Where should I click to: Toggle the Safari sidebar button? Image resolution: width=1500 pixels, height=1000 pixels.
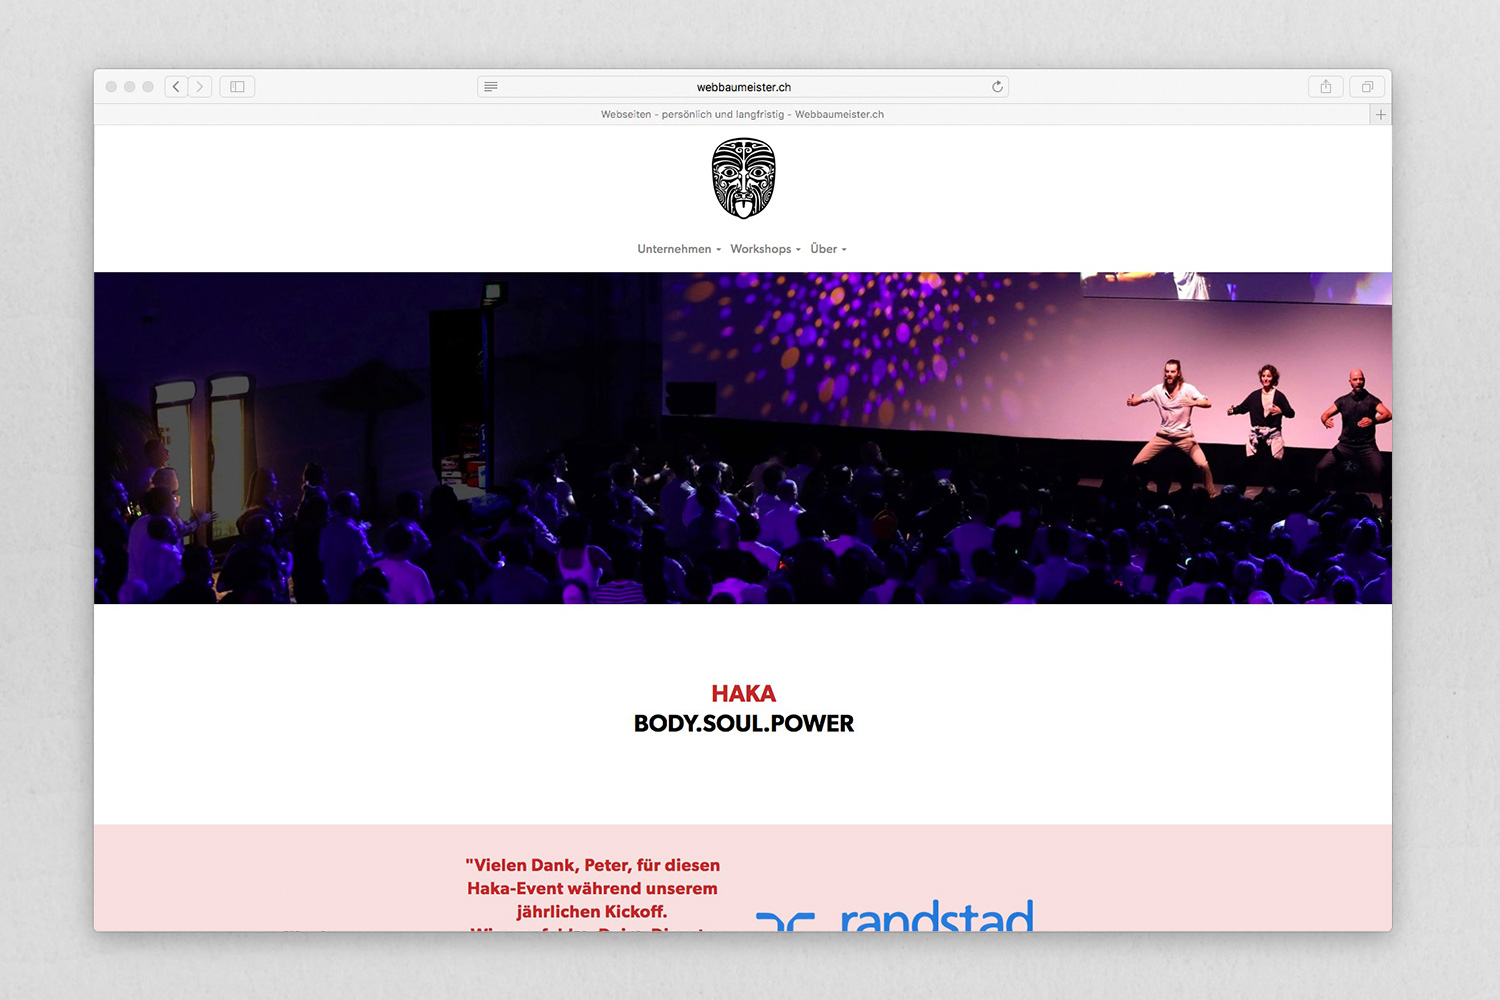click(x=238, y=87)
